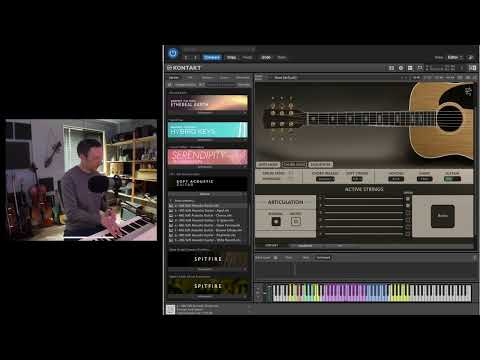
Task: Open the instrument wrench icon left of instrument name
Action: [259, 77]
